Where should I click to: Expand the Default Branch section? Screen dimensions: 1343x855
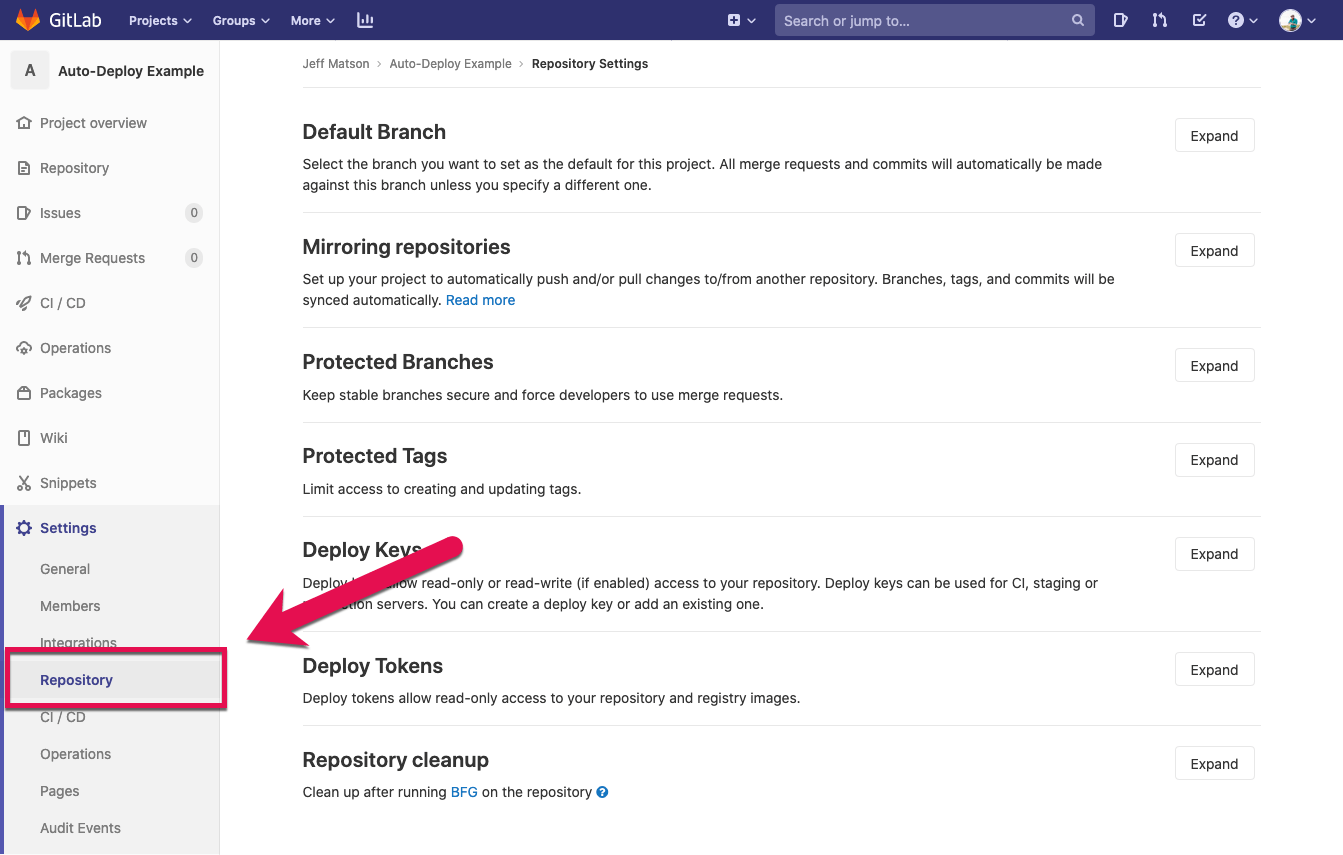(1214, 135)
